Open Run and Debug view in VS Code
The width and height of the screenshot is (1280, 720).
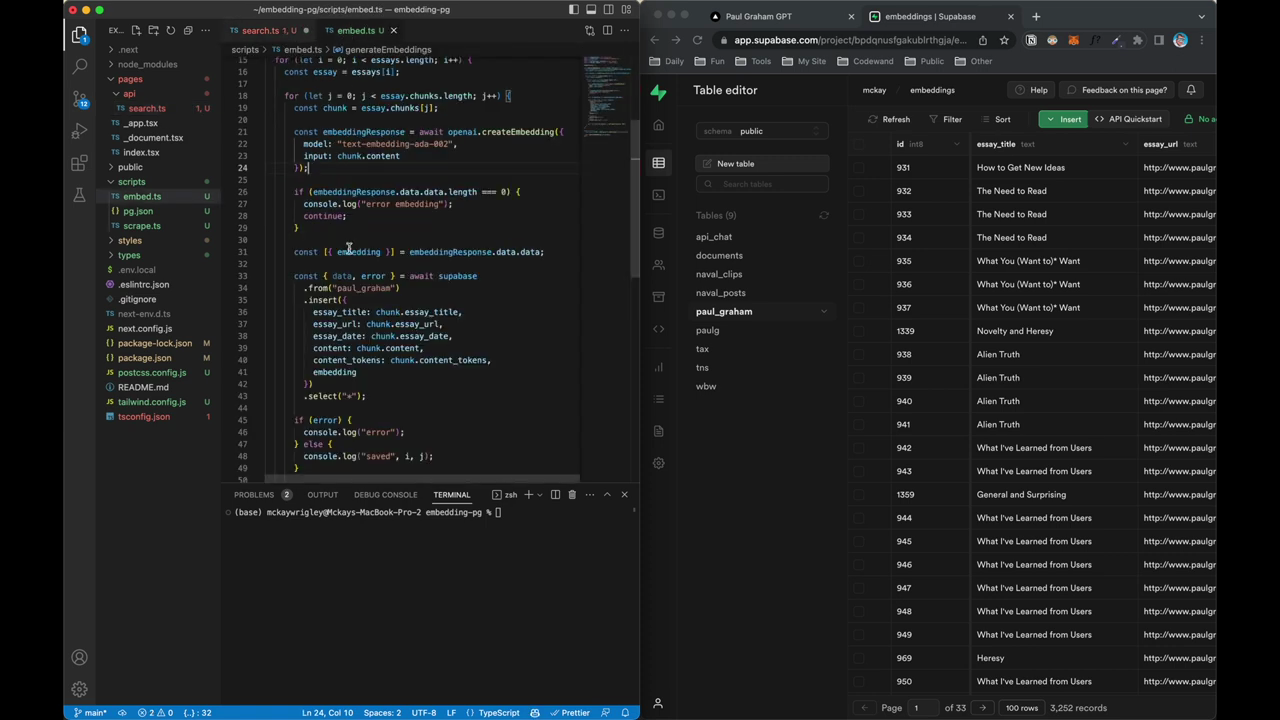tap(79, 131)
